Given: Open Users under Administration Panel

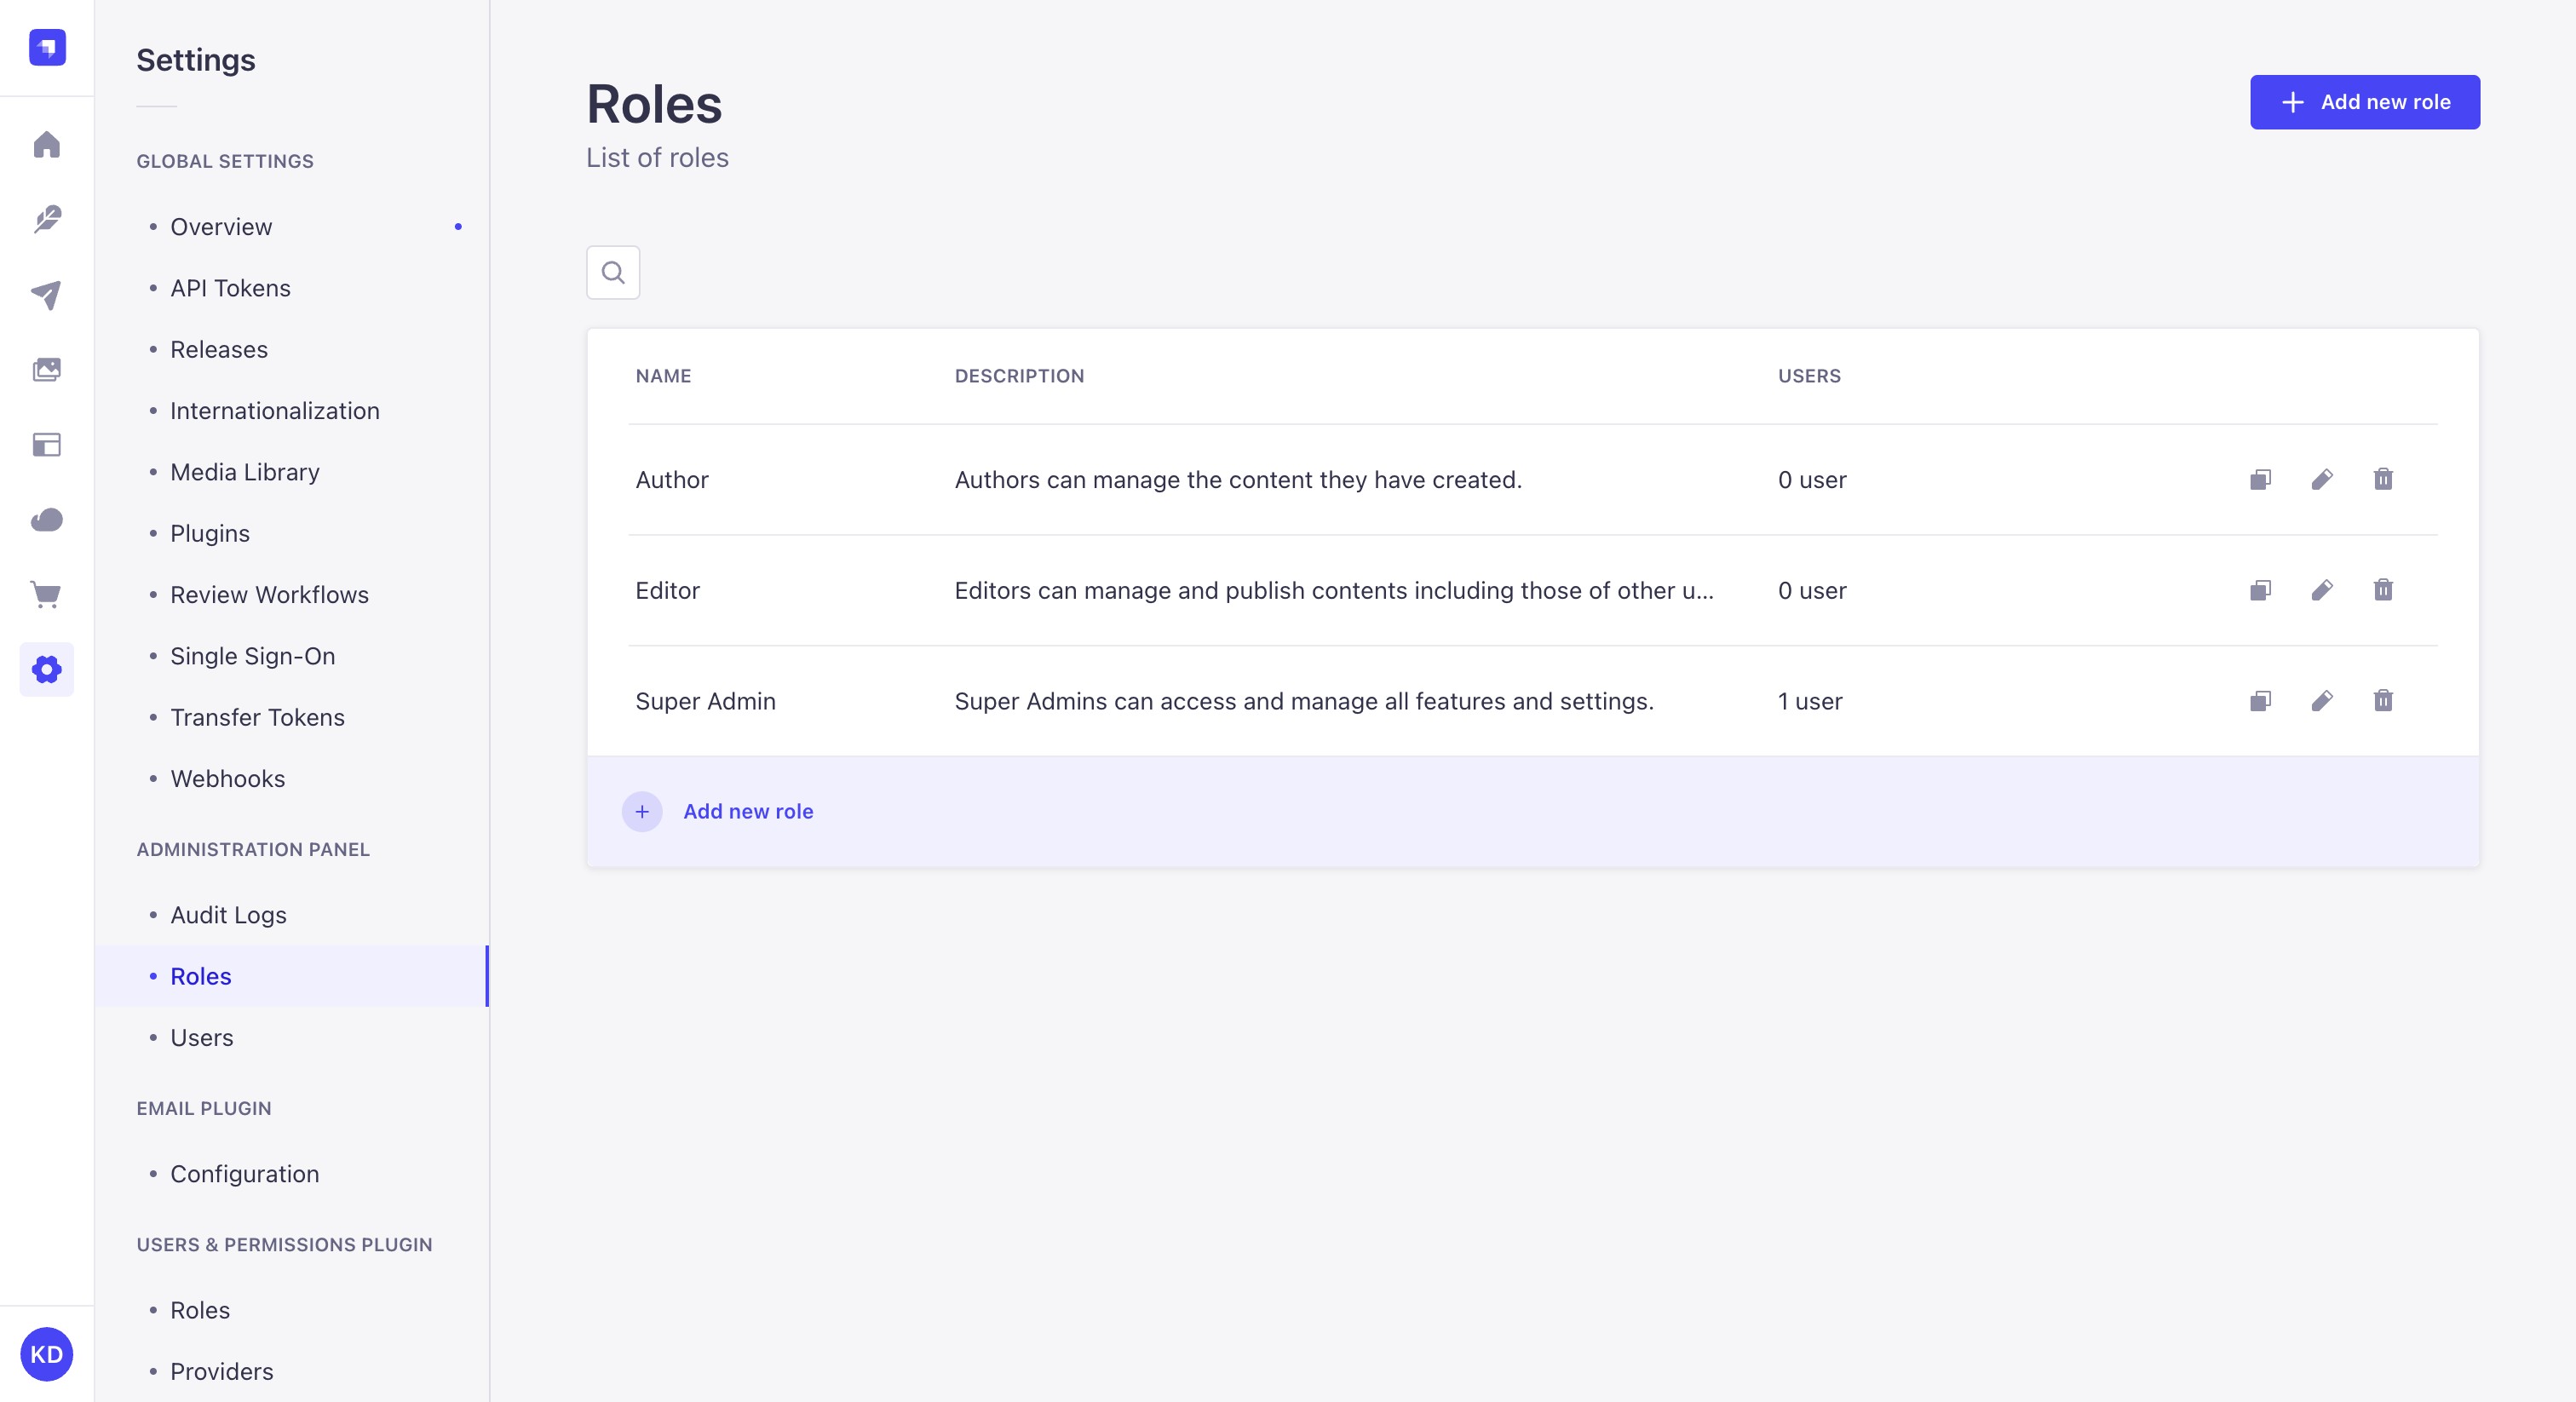Looking at the screenshot, I should tap(292, 1038).
